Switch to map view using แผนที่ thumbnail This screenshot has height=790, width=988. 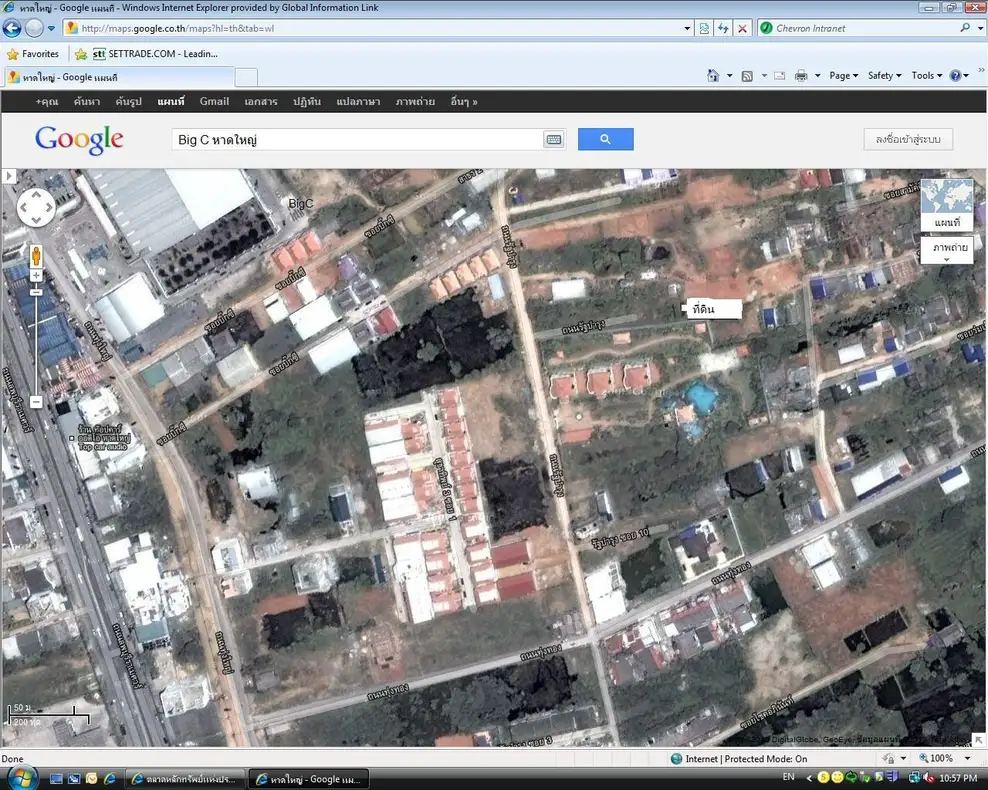946,205
